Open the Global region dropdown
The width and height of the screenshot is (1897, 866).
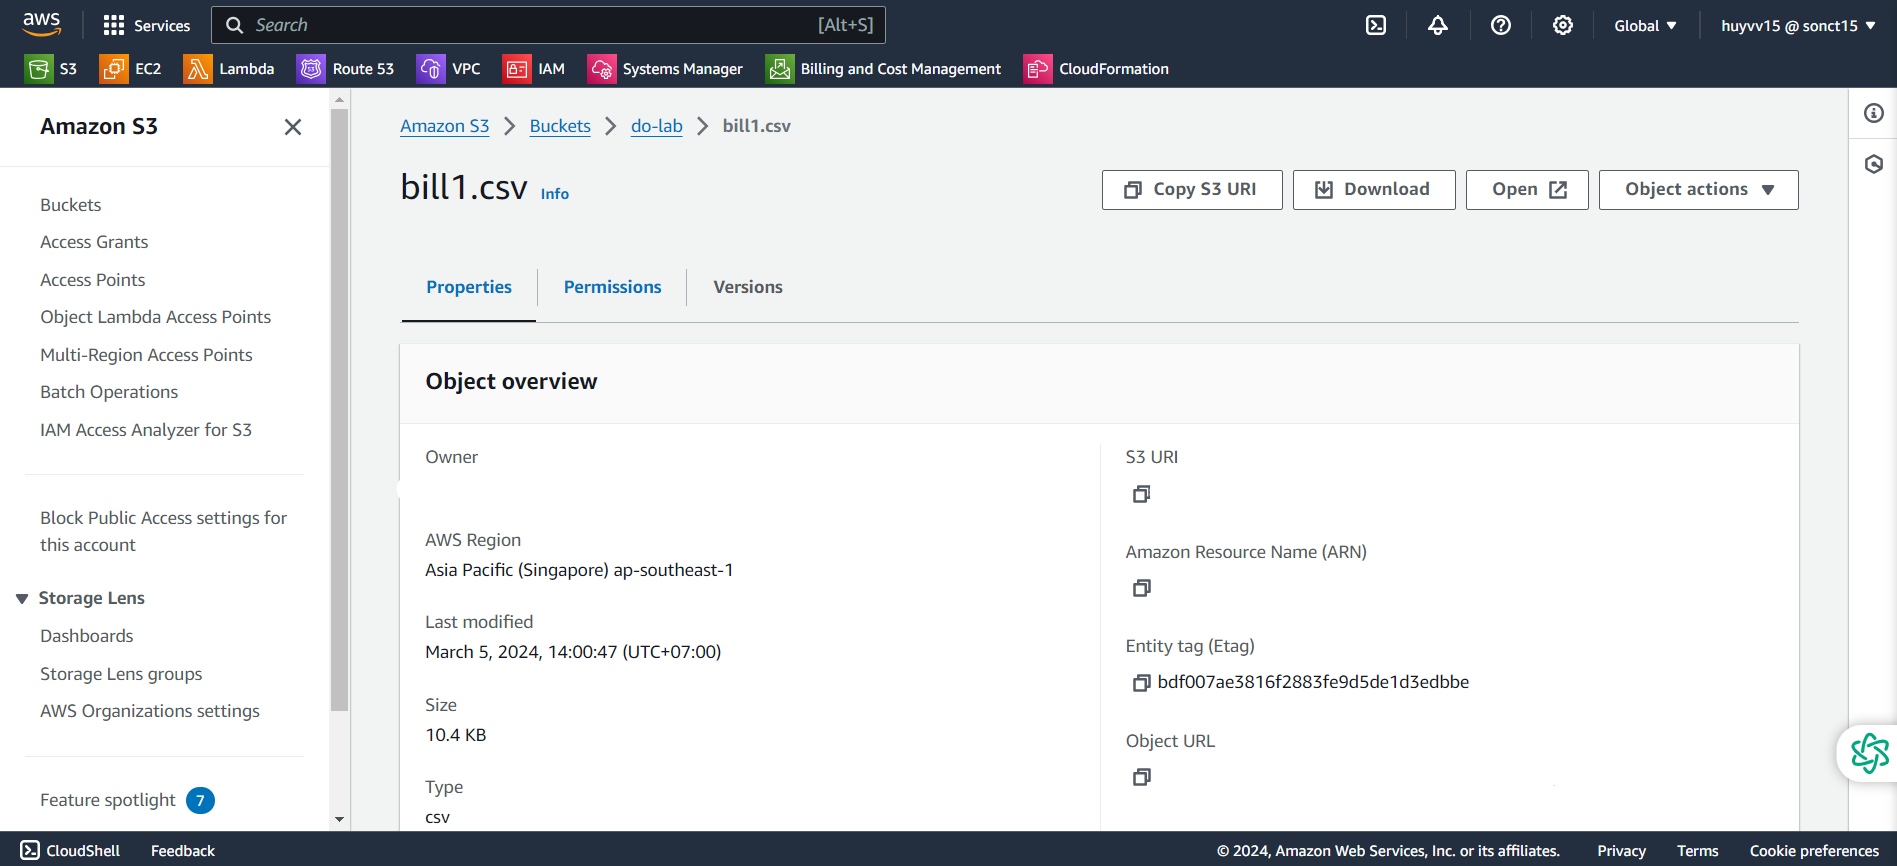click(x=1645, y=26)
